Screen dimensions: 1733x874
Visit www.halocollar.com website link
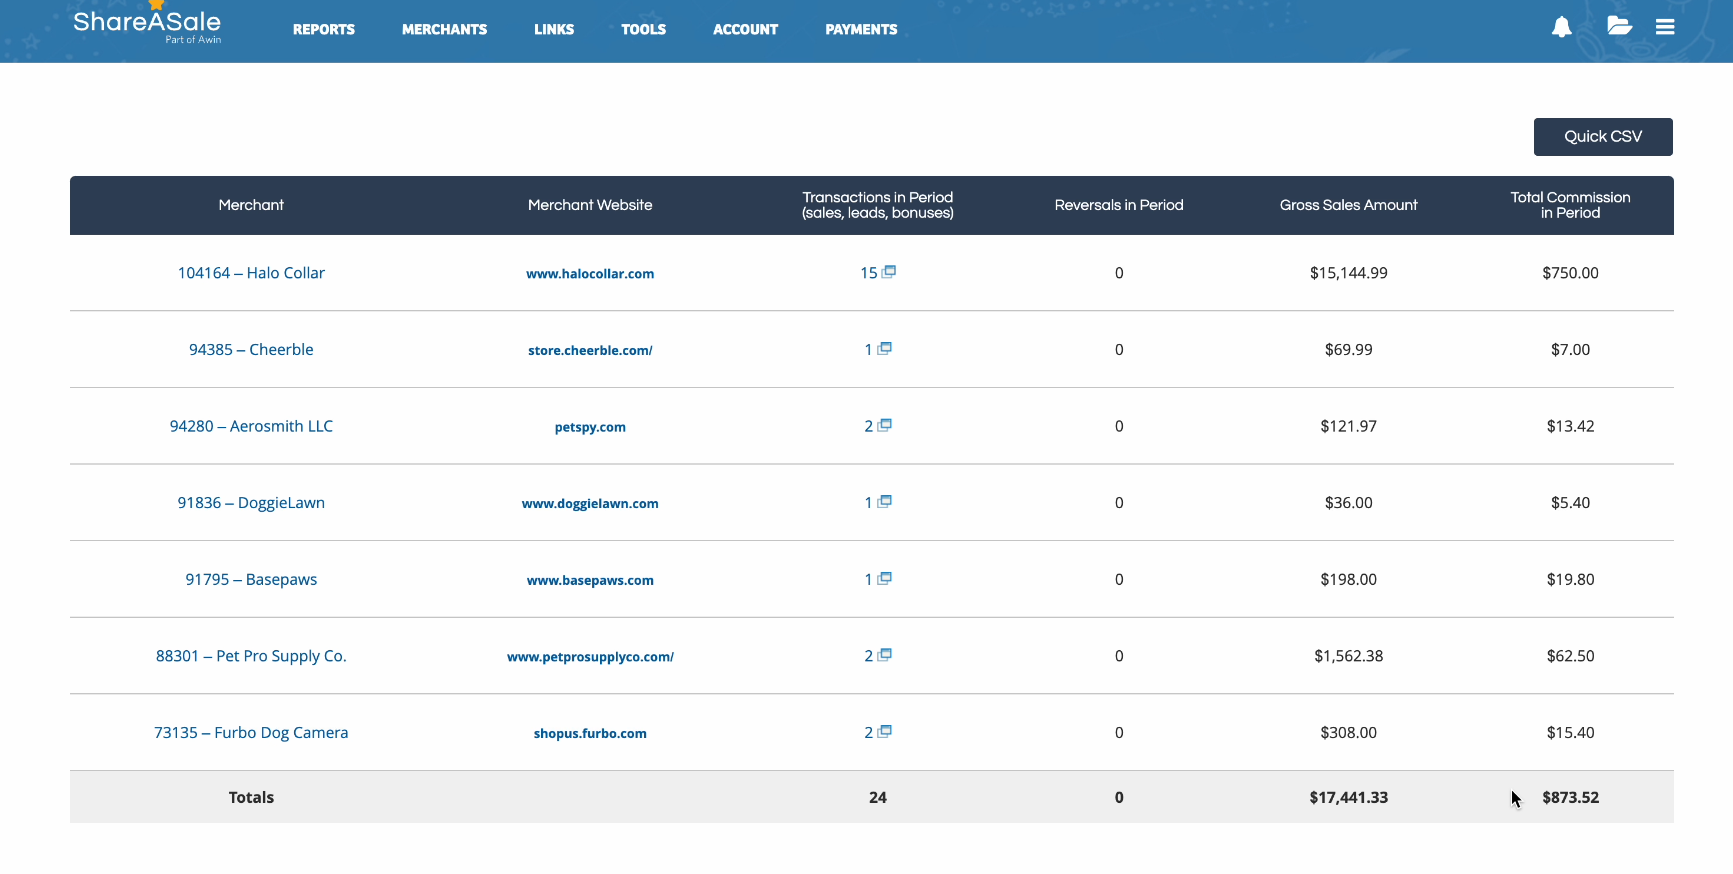(x=590, y=274)
